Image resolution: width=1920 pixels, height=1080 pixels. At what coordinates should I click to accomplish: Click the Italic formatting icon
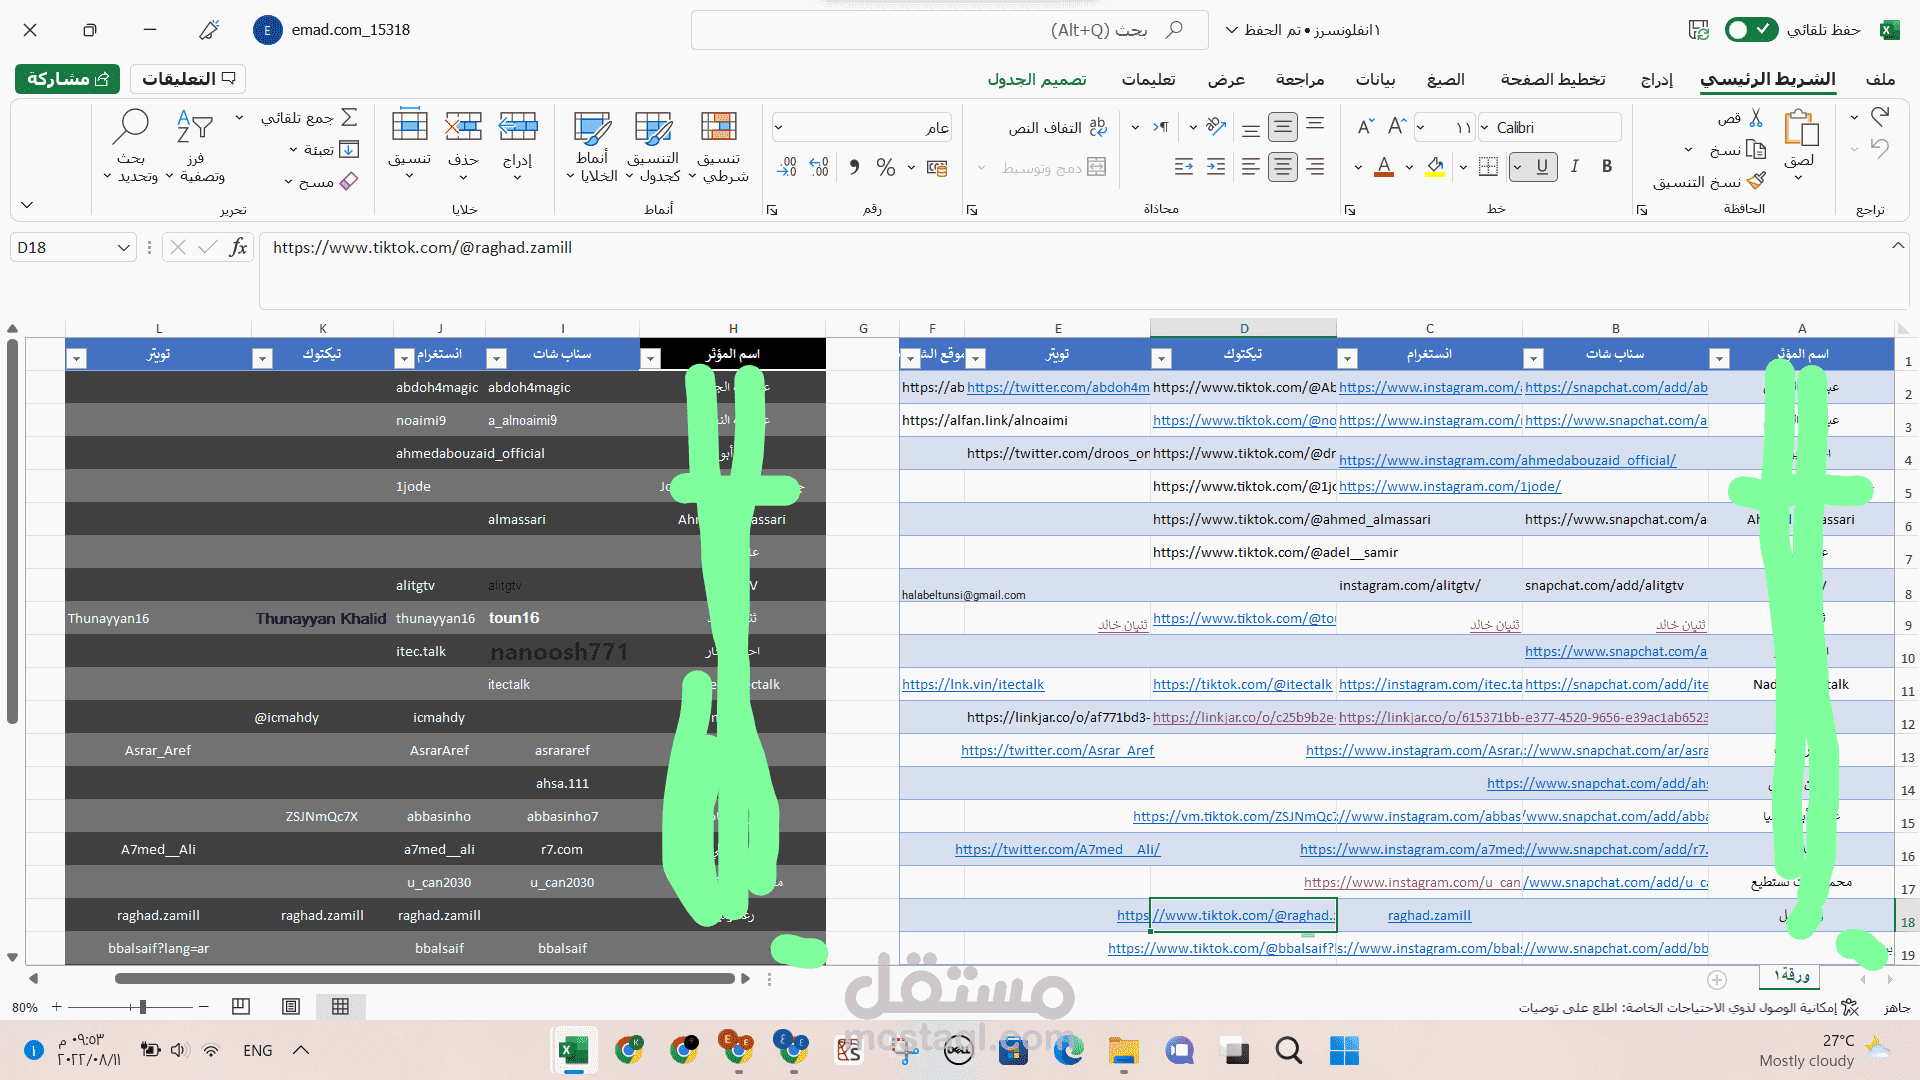pyautogui.click(x=1574, y=166)
